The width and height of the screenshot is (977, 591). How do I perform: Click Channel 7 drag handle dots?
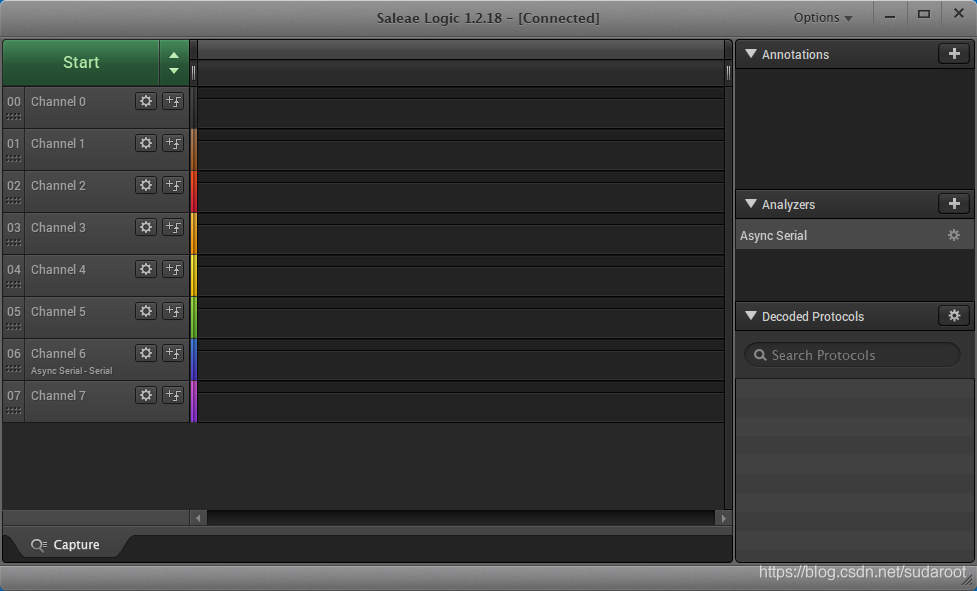(14, 410)
